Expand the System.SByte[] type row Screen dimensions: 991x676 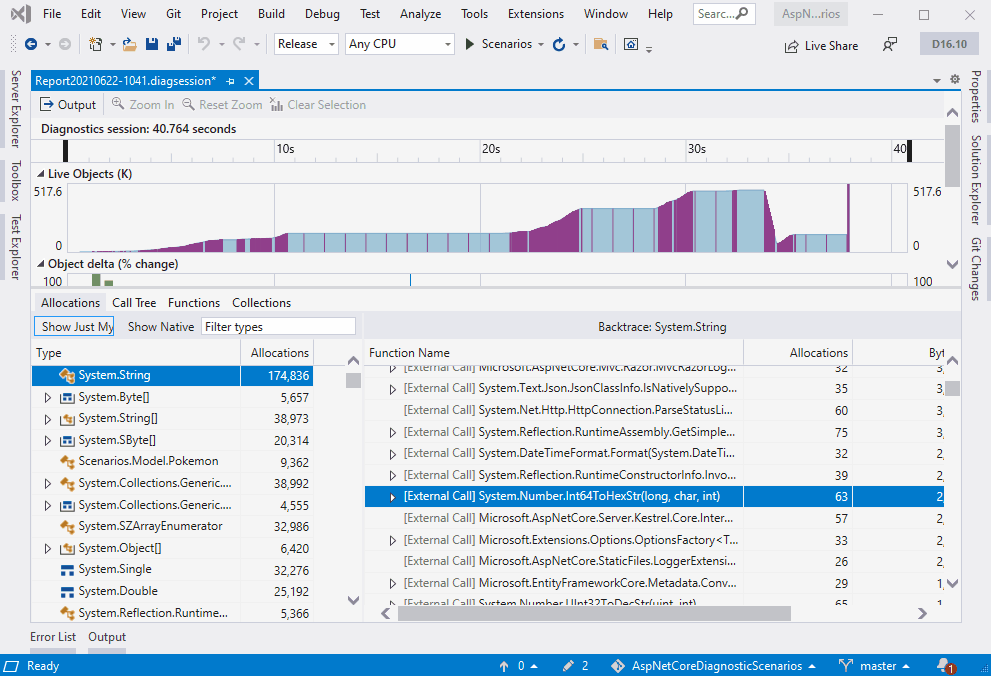(x=47, y=440)
